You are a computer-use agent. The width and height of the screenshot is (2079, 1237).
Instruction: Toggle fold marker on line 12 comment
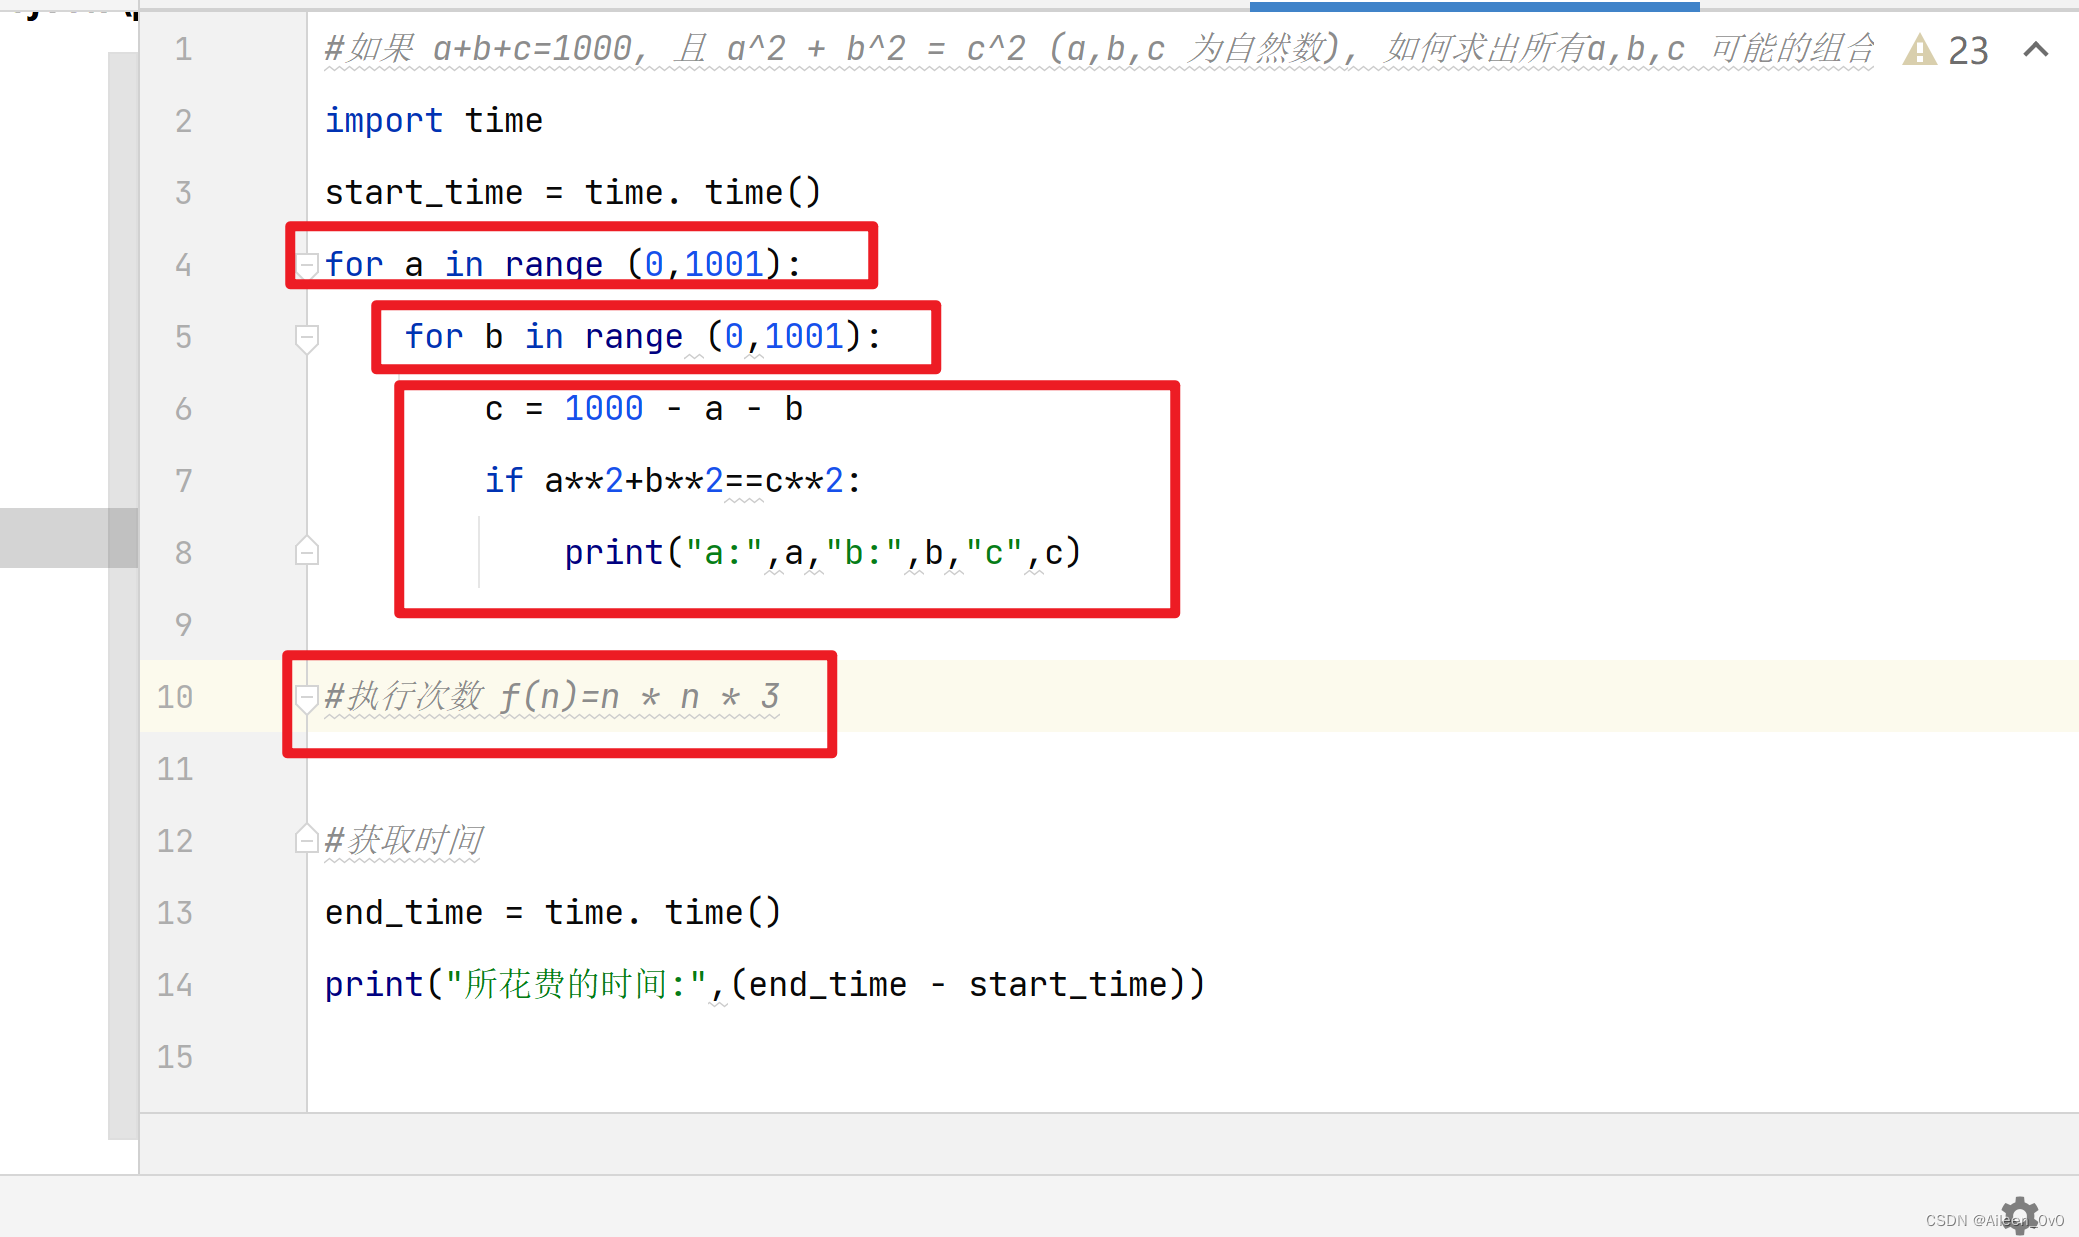pos(307,839)
